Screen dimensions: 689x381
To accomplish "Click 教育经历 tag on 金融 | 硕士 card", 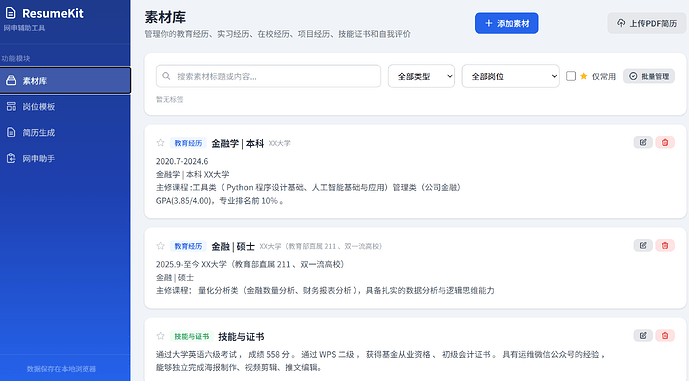I will pyautogui.click(x=188, y=246).
